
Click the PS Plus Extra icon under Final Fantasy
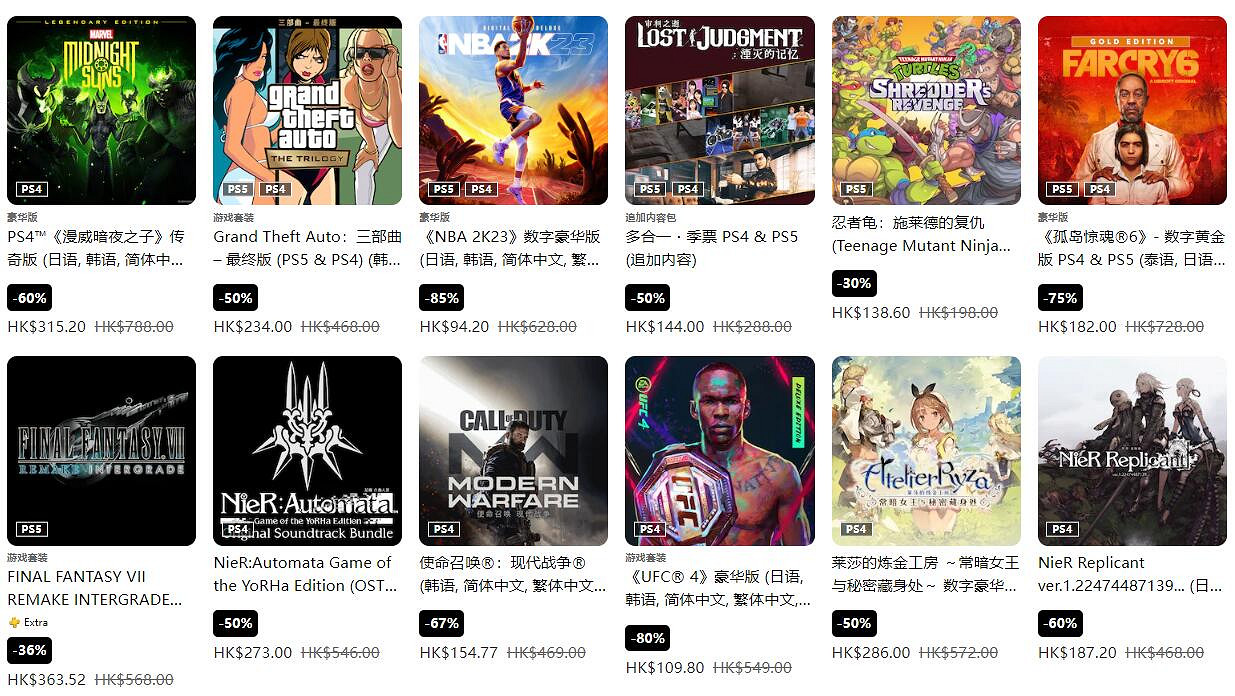pyautogui.click(x=14, y=622)
